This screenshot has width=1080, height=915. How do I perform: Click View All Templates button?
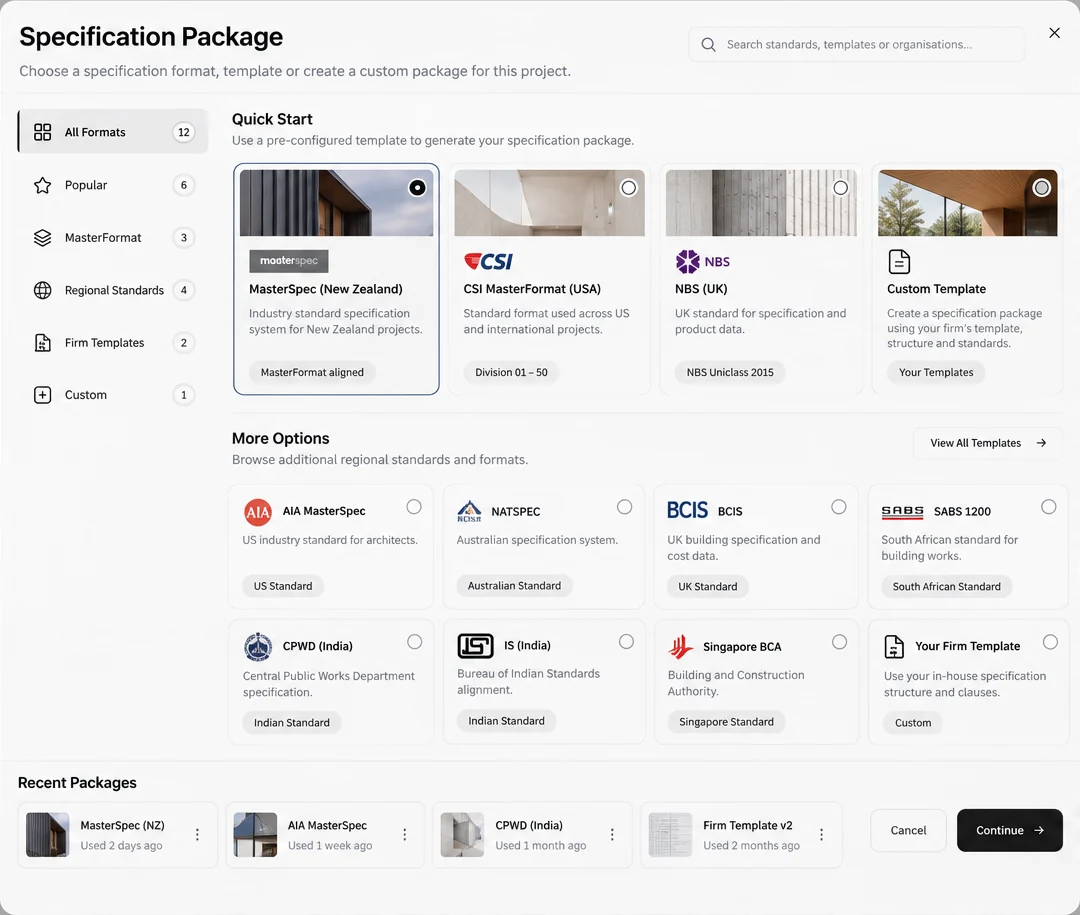tap(988, 443)
